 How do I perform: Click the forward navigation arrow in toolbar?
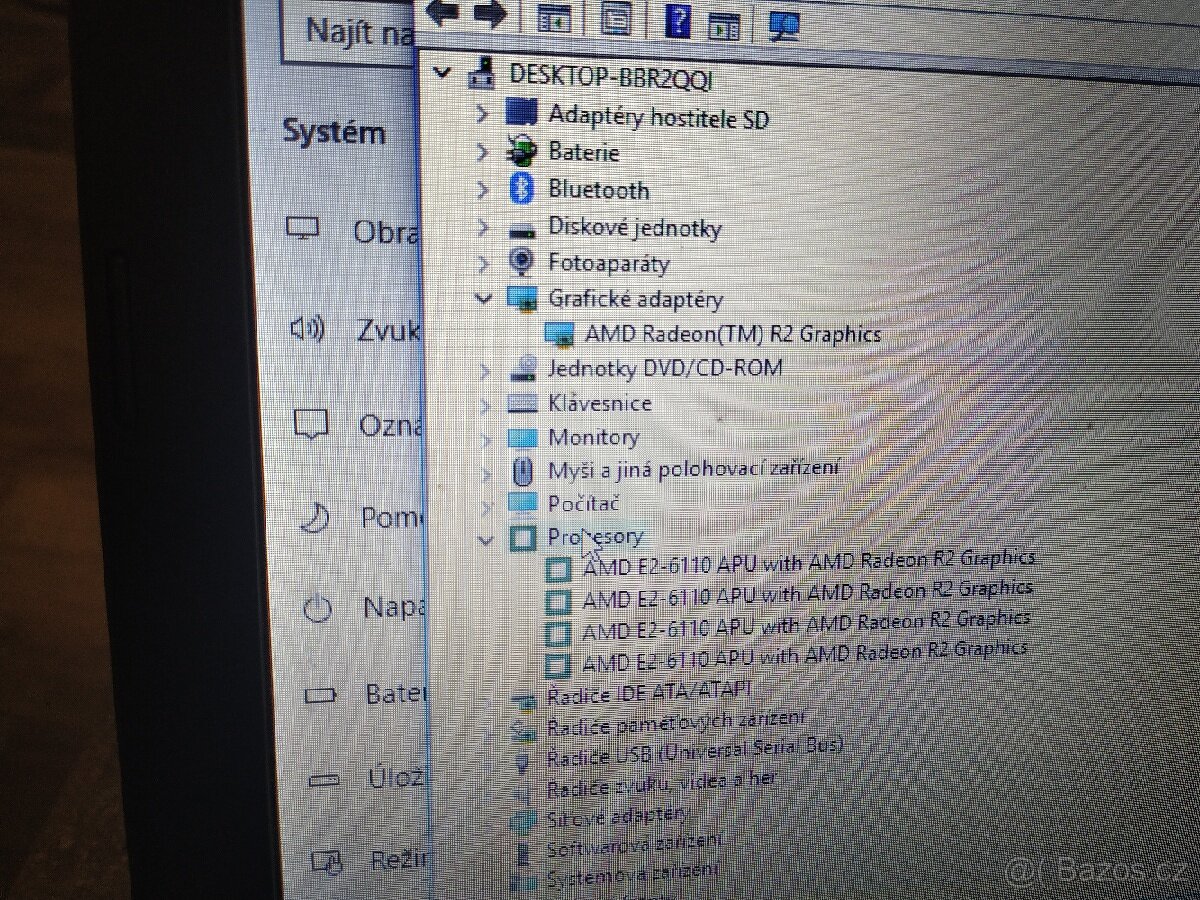[489, 13]
